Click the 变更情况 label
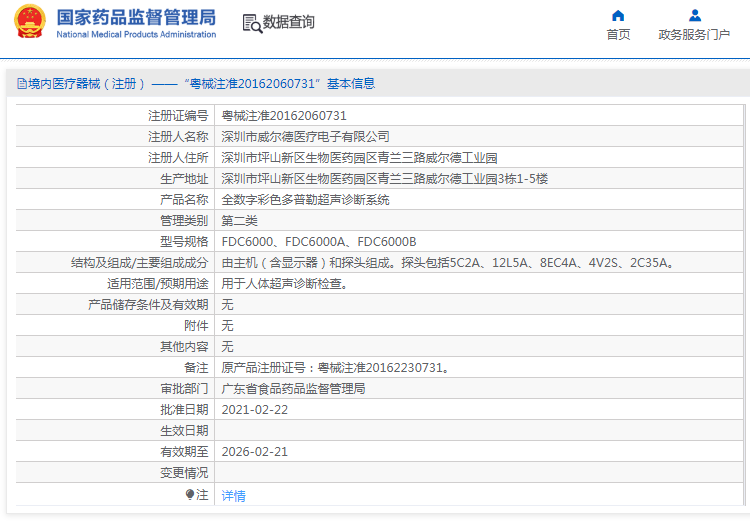 [184, 473]
